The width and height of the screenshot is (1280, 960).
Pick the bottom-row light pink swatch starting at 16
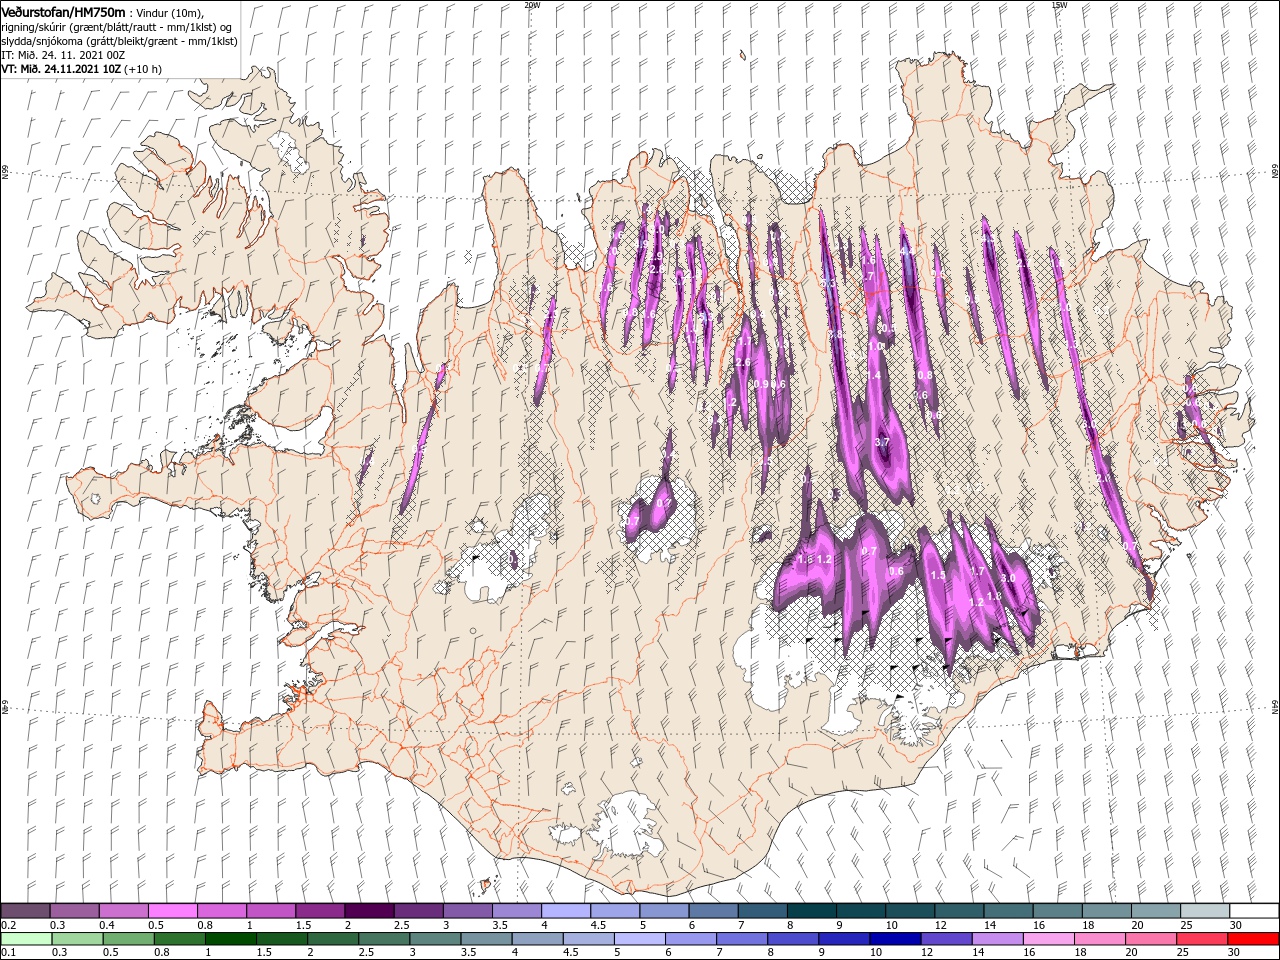coord(1048,938)
